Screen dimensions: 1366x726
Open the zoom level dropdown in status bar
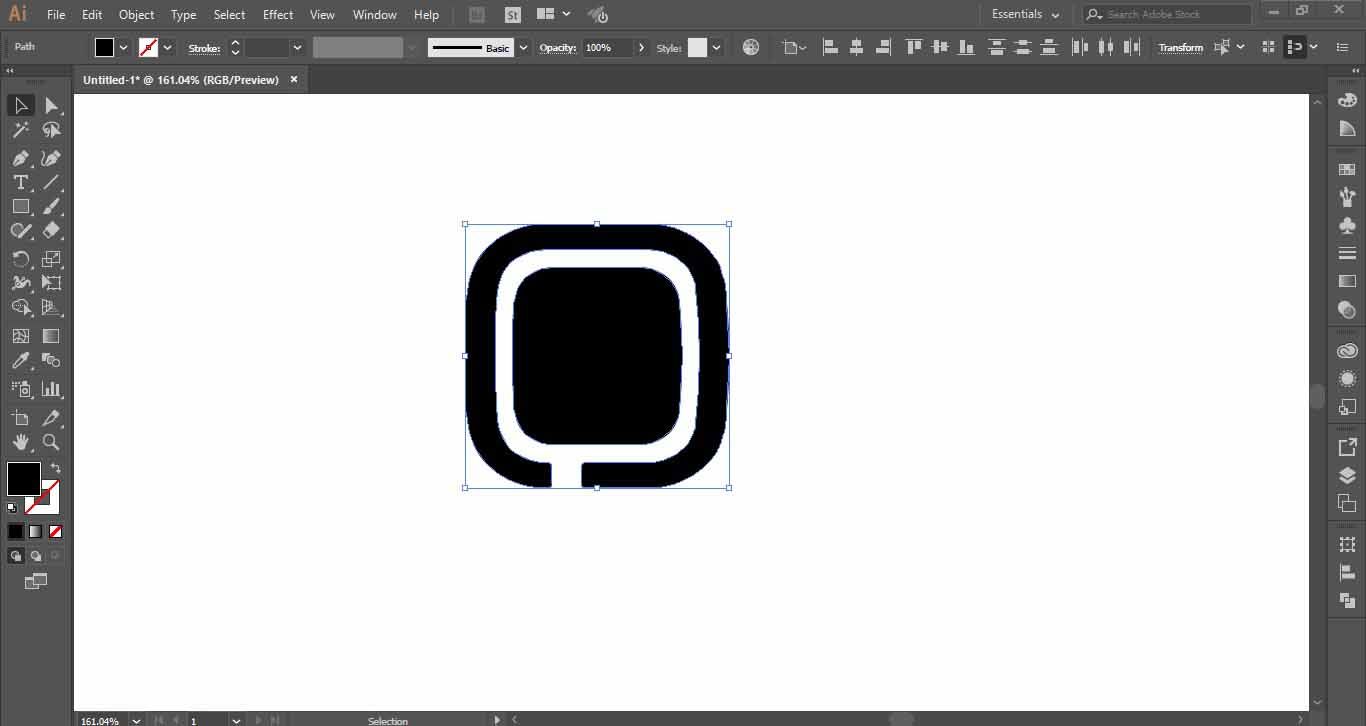coord(136,720)
